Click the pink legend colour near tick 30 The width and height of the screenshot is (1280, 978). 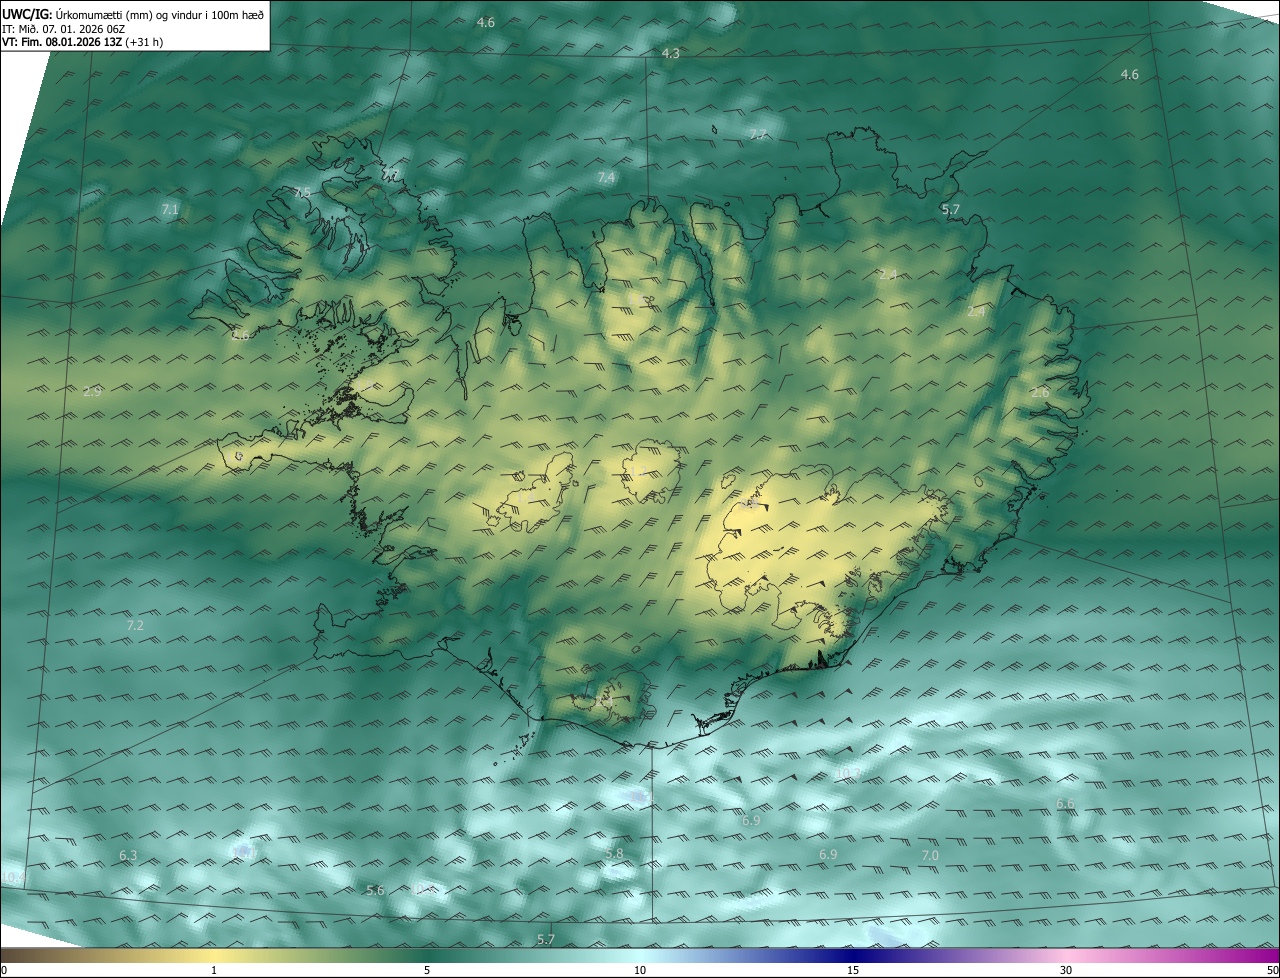[1066, 956]
